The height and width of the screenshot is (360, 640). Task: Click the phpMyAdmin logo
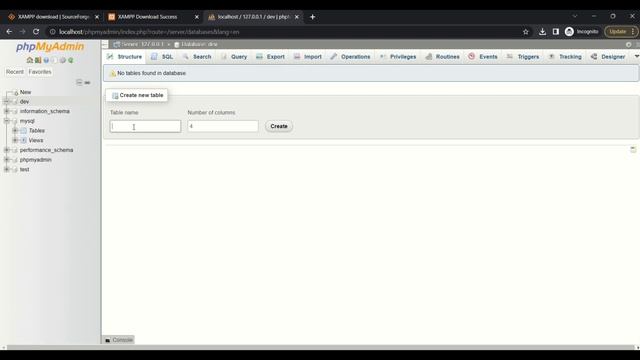tap(50, 47)
